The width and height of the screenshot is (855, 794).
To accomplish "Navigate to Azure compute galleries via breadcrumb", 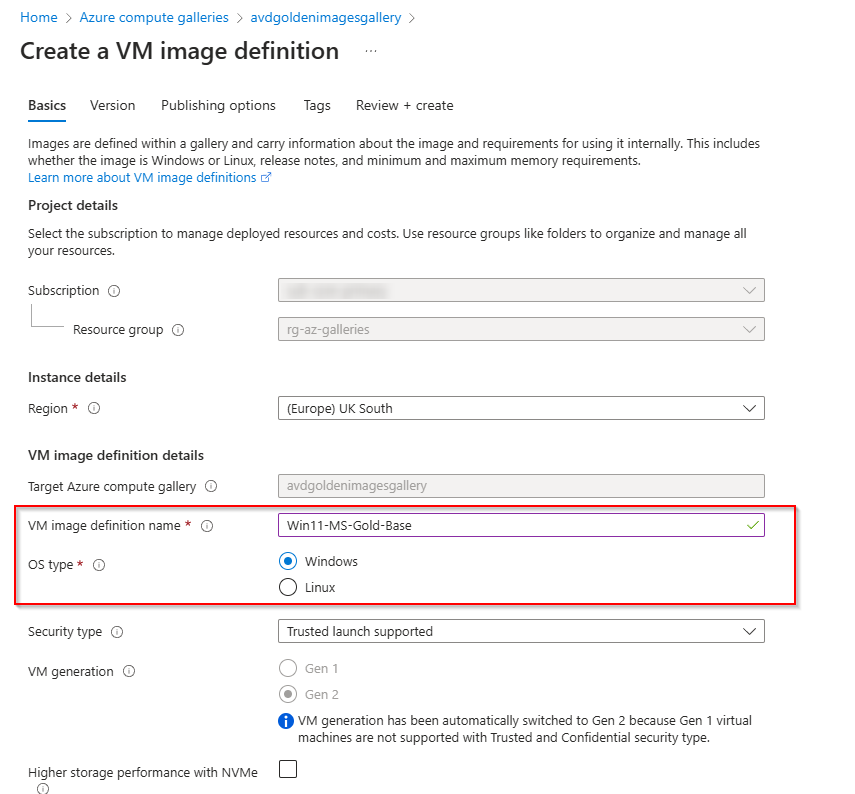I will [154, 17].
